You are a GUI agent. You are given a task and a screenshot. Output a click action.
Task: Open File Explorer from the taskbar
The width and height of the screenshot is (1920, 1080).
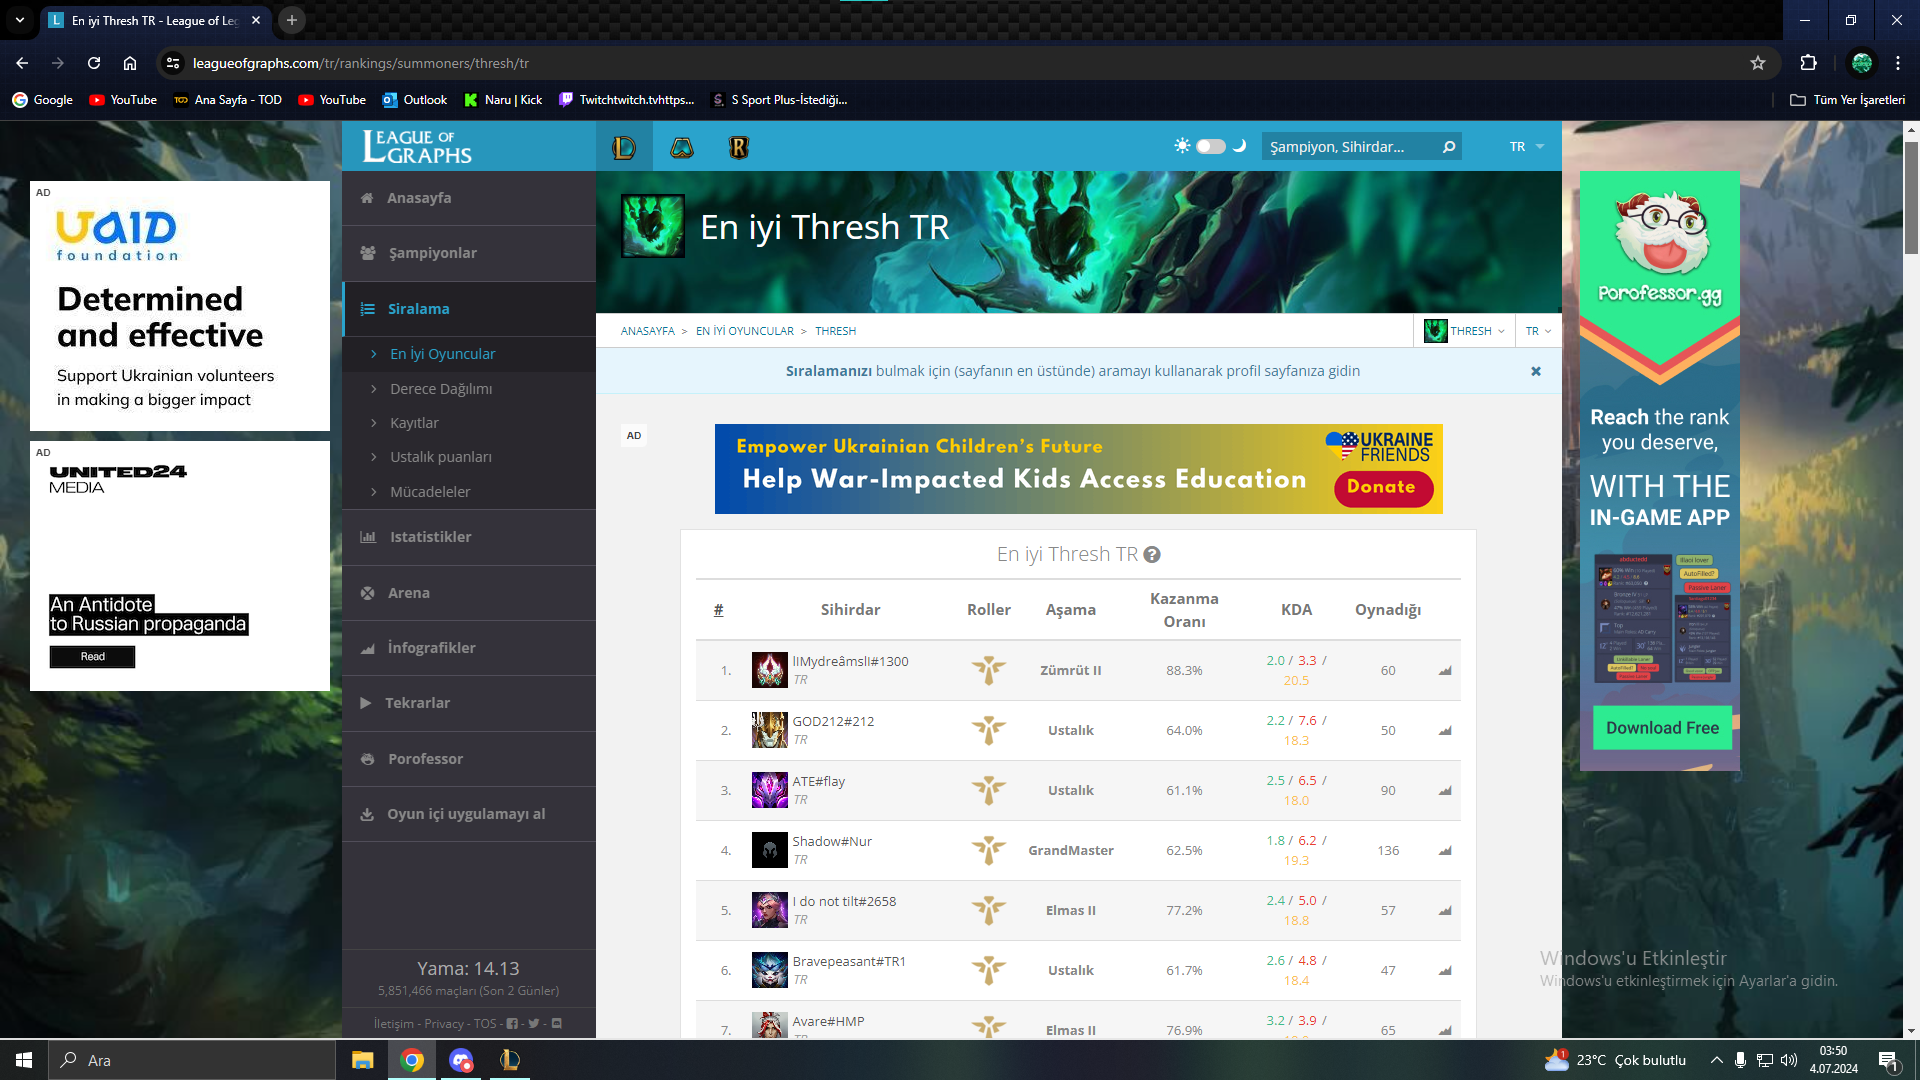[362, 1060]
